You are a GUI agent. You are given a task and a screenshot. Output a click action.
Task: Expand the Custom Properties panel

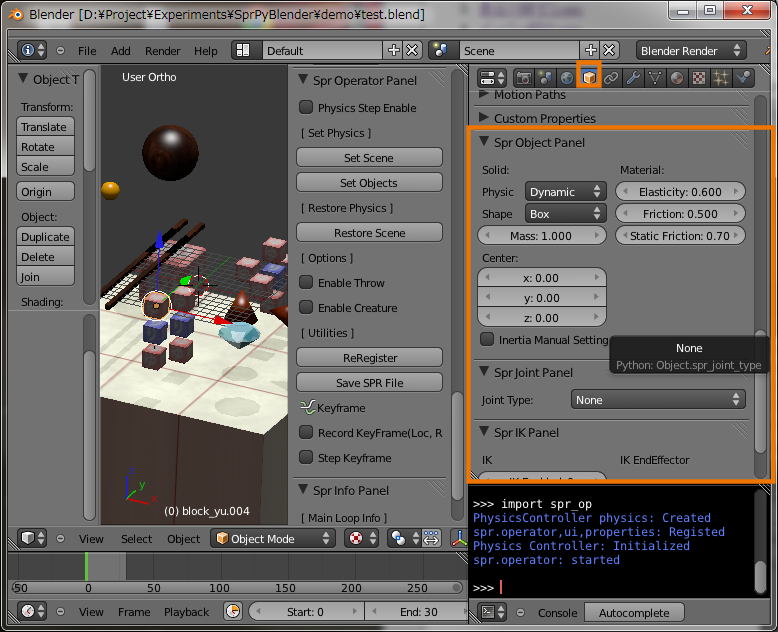(x=545, y=118)
